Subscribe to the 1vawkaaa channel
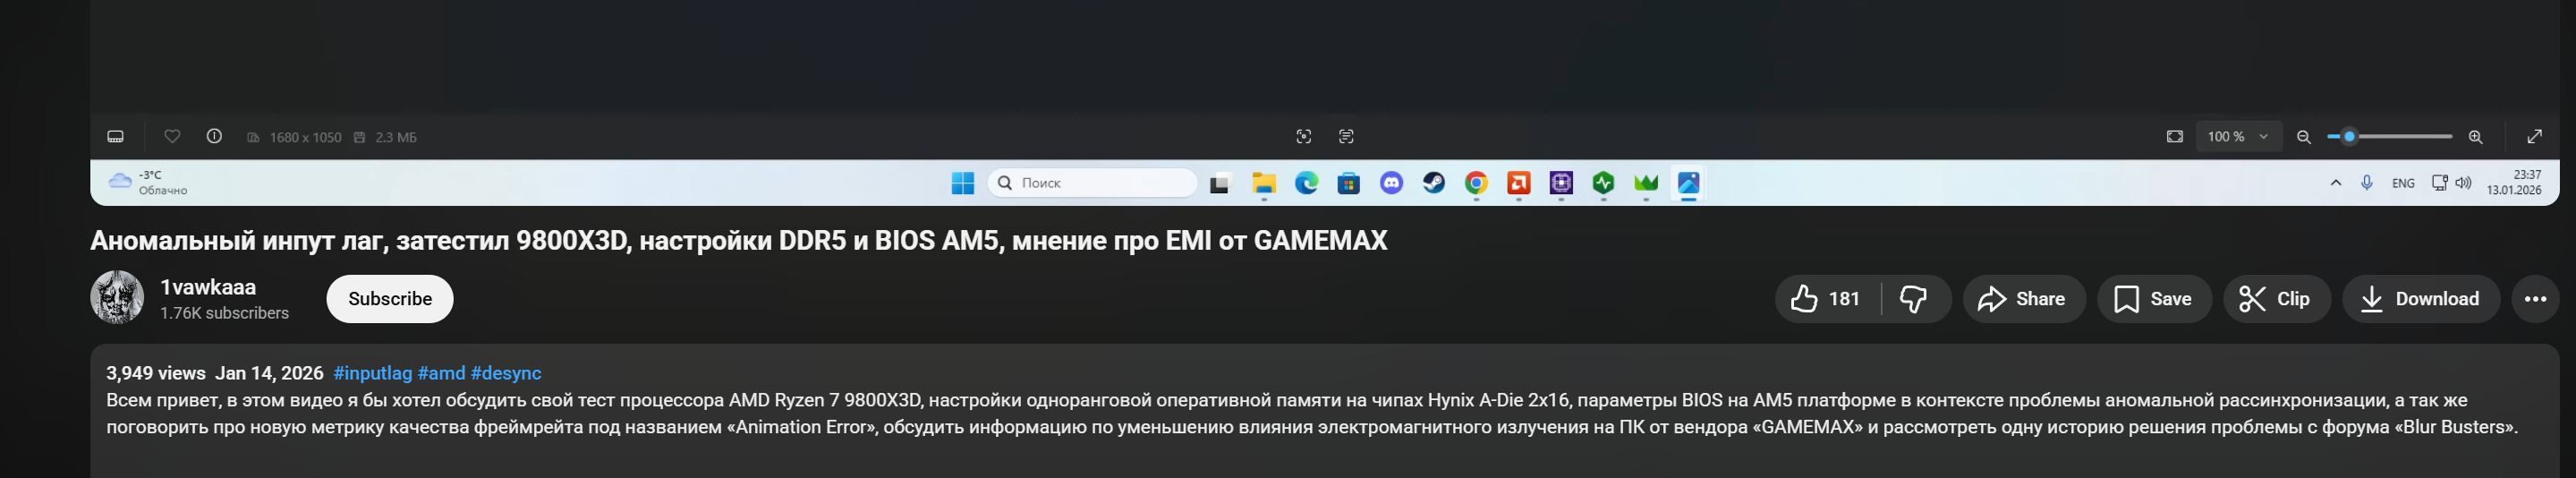This screenshot has height=478, width=2576. point(390,299)
